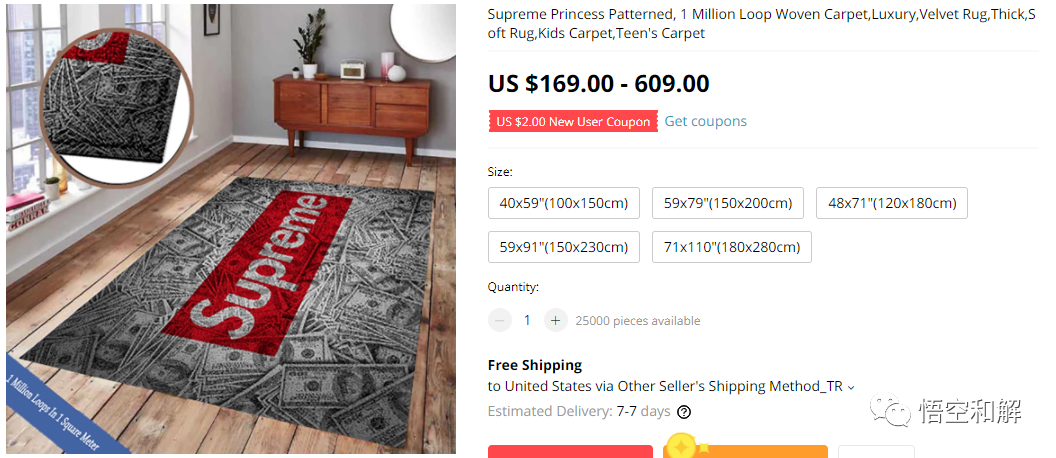Click the minus quantity button
The image size is (1056, 458).
(499, 320)
